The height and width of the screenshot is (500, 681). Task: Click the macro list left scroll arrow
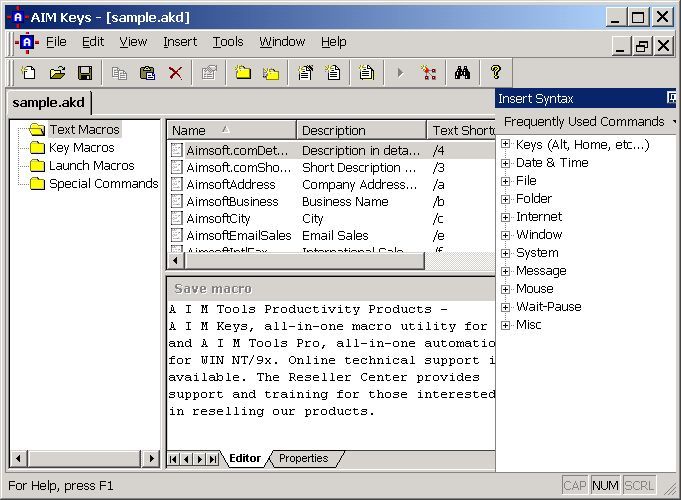175,261
